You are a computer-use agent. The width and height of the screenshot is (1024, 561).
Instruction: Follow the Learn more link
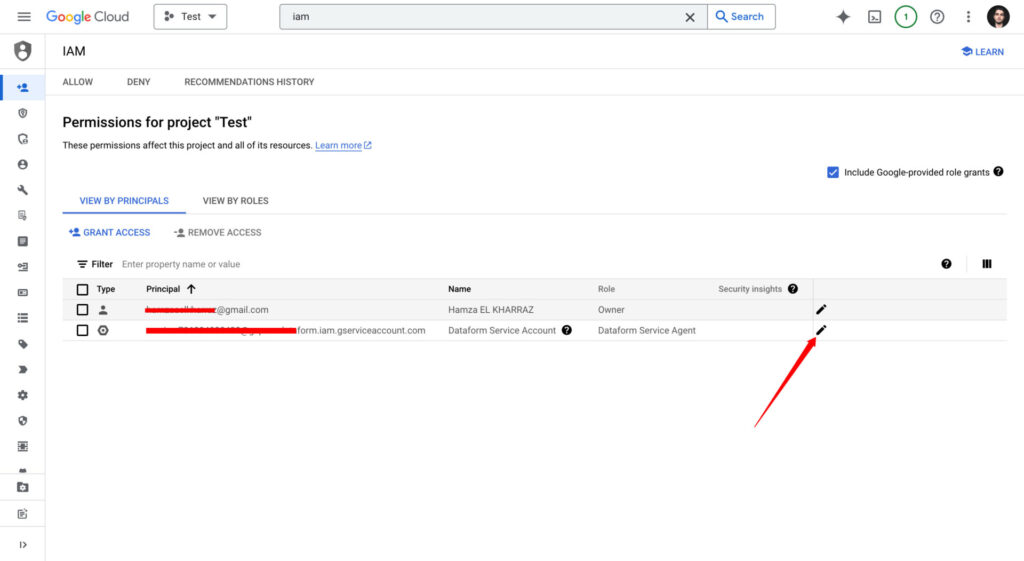coord(339,146)
